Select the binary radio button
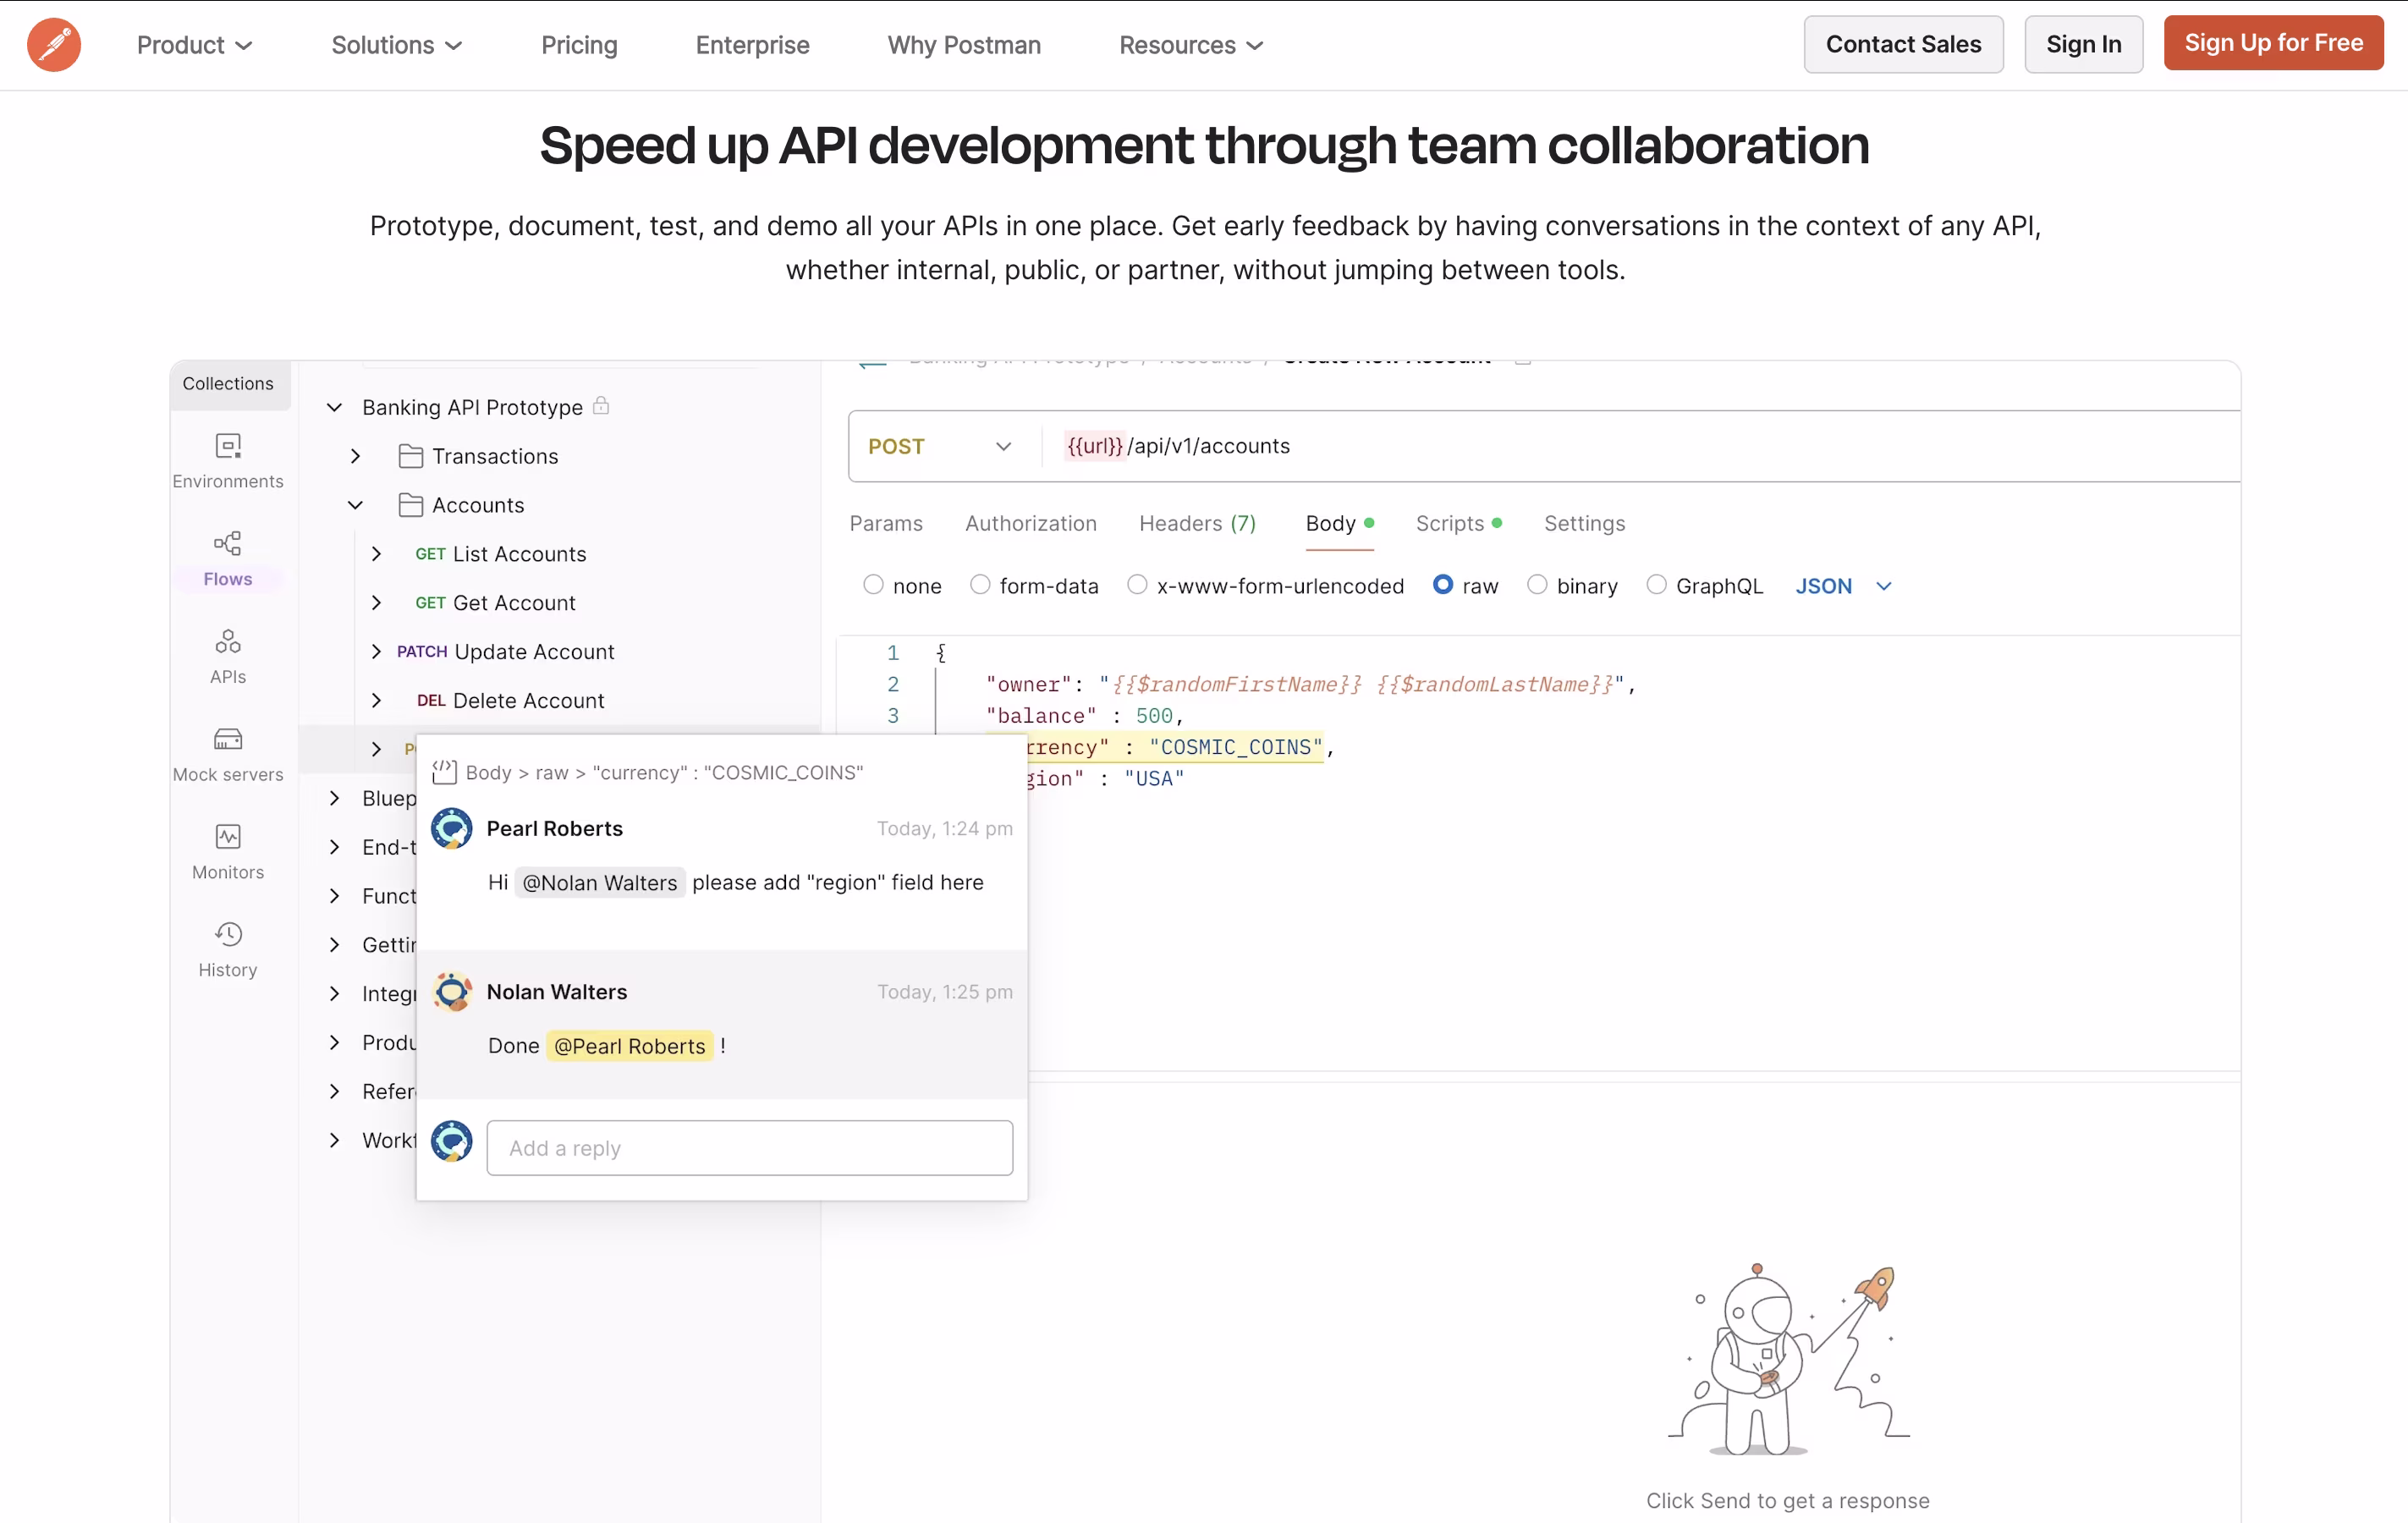The height and width of the screenshot is (1523, 2408). 1537,585
